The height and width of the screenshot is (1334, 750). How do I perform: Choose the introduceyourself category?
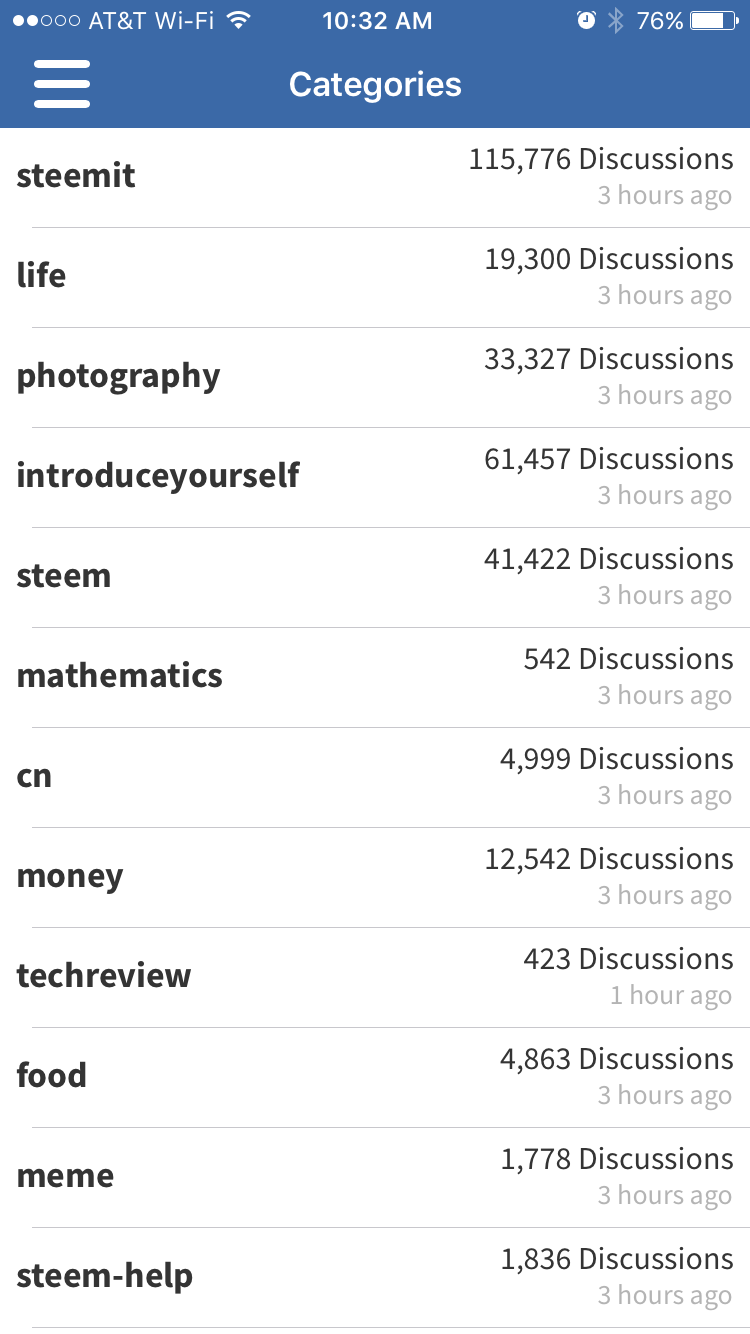click(x=375, y=478)
